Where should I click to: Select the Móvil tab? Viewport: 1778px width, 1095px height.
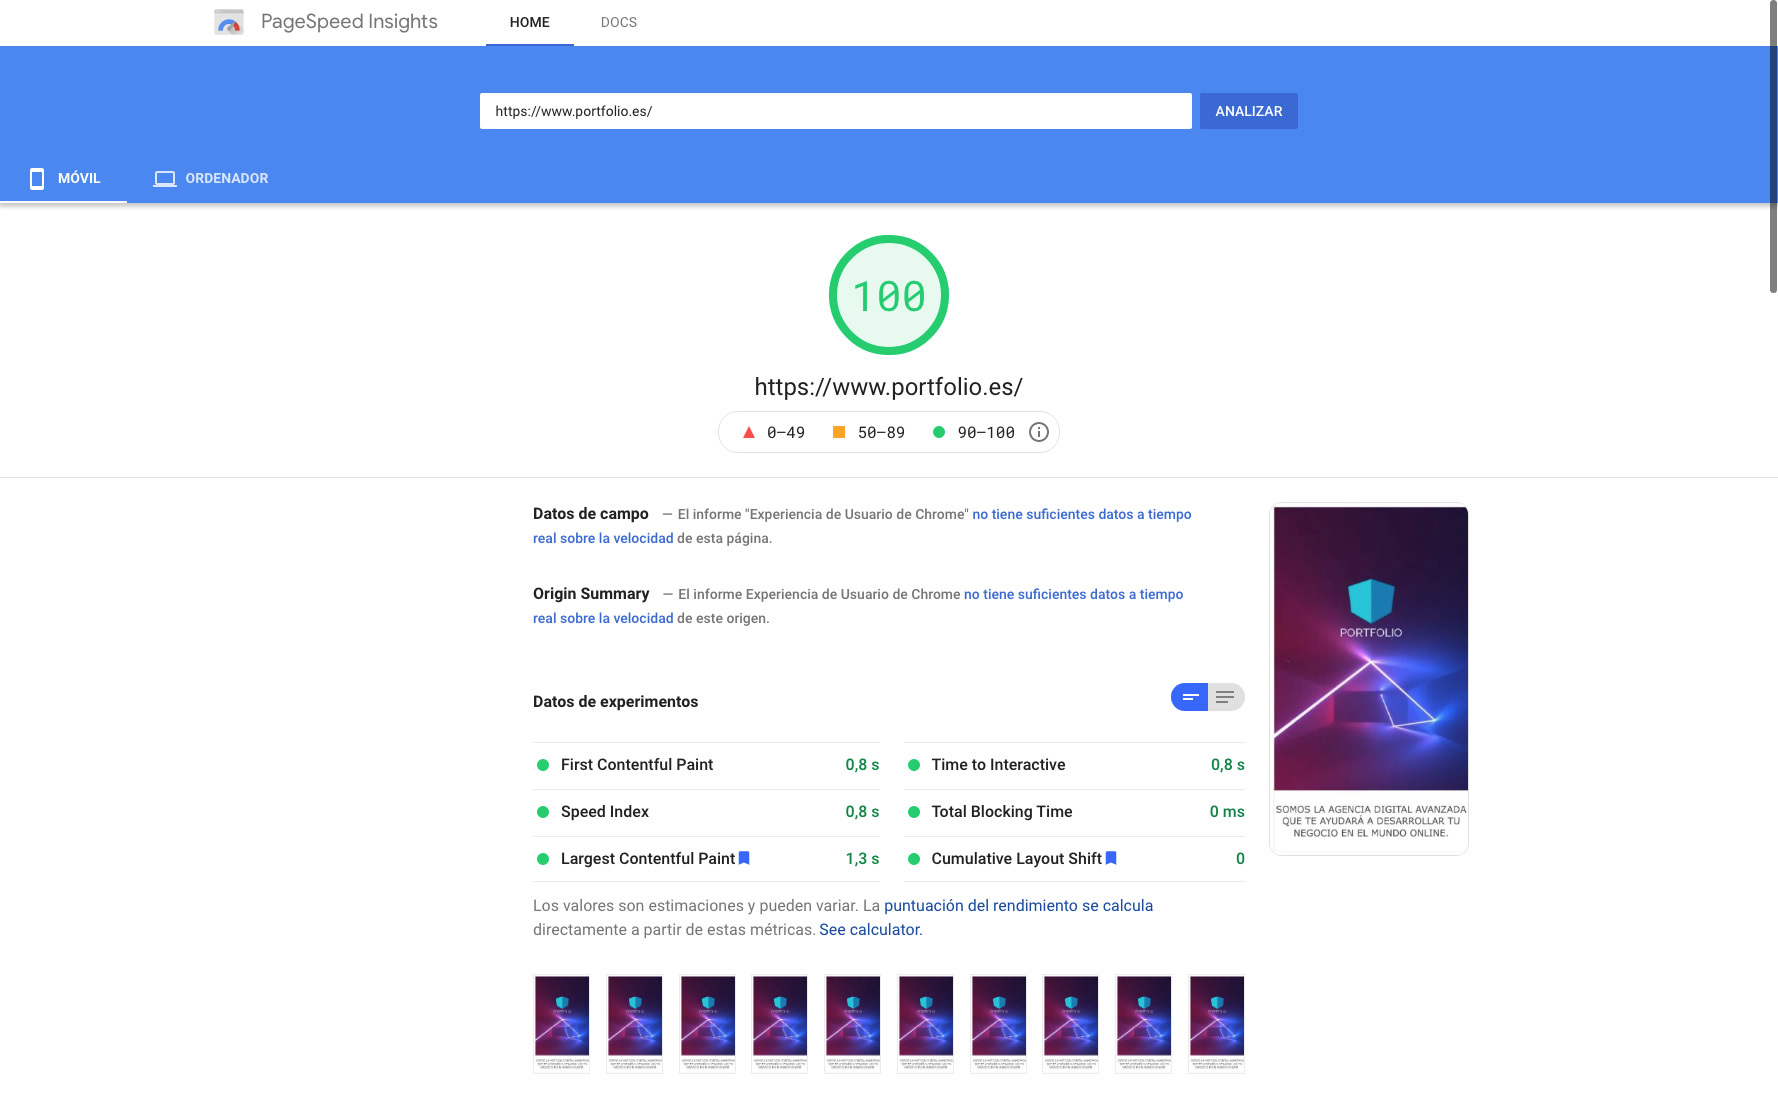(64, 178)
